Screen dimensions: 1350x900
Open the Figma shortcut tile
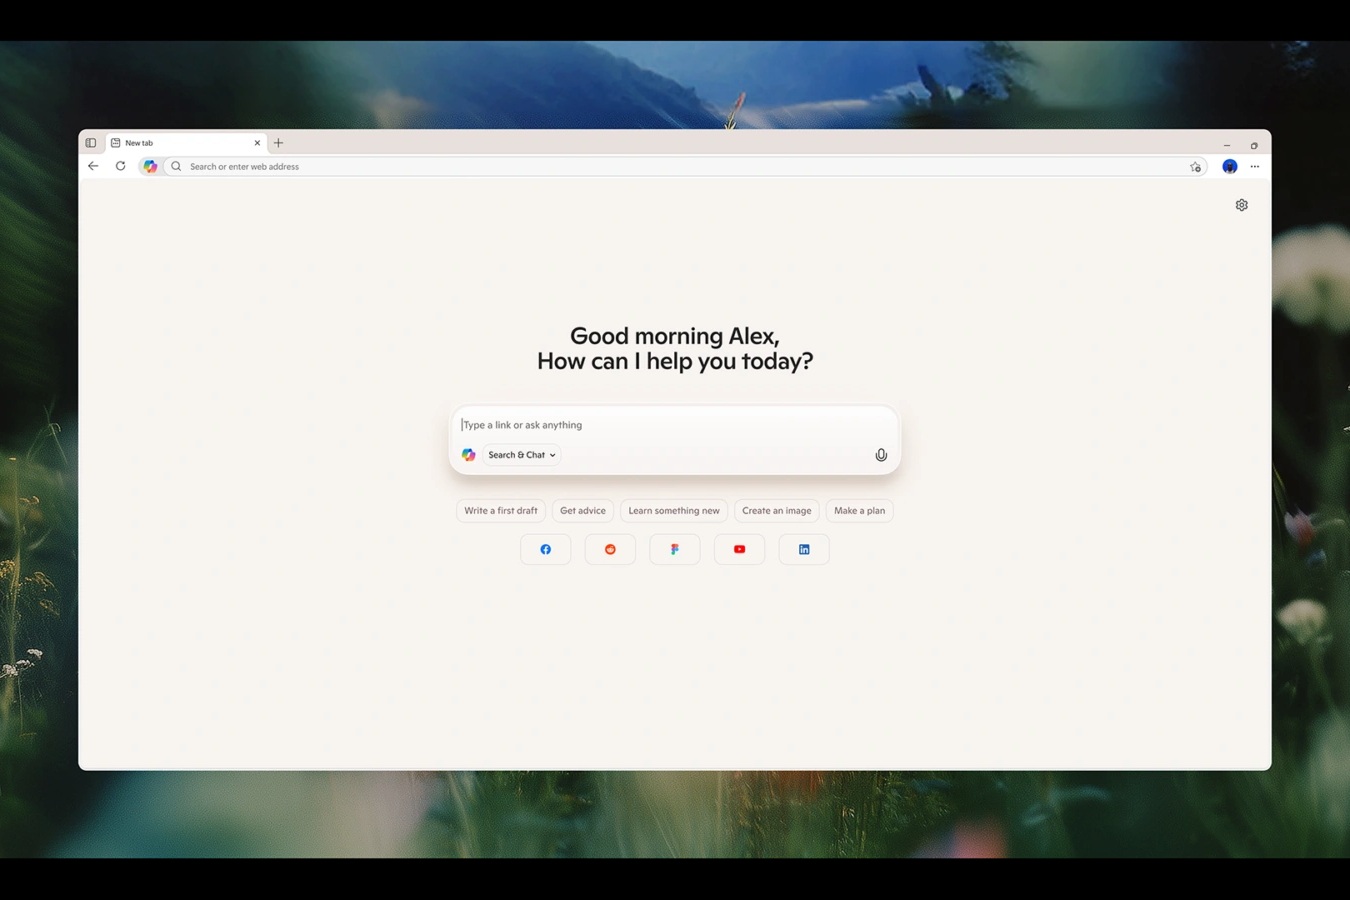coord(675,549)
